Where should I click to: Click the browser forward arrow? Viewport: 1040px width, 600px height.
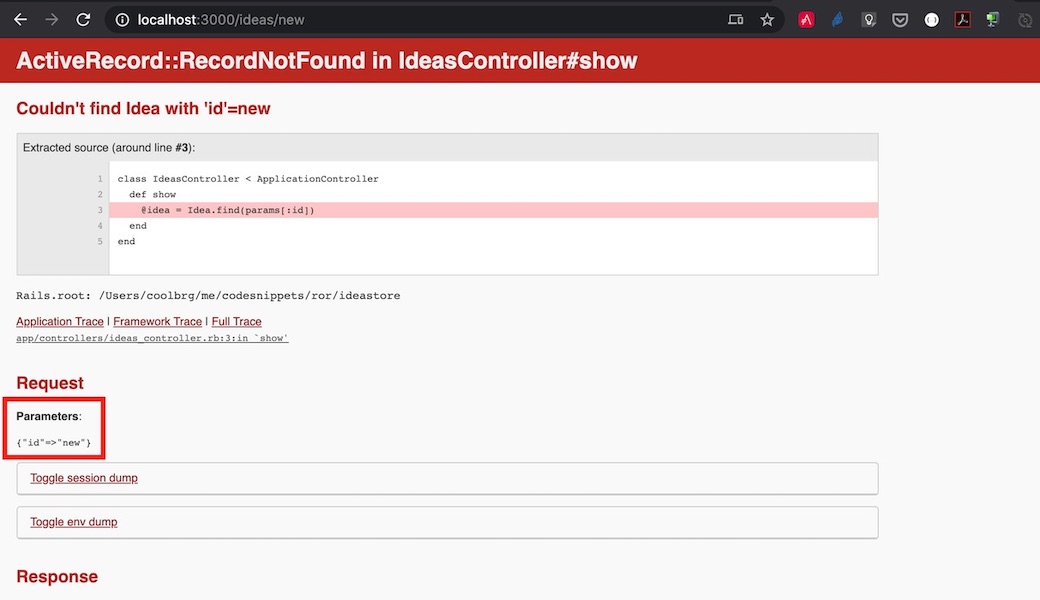point(52,19)
